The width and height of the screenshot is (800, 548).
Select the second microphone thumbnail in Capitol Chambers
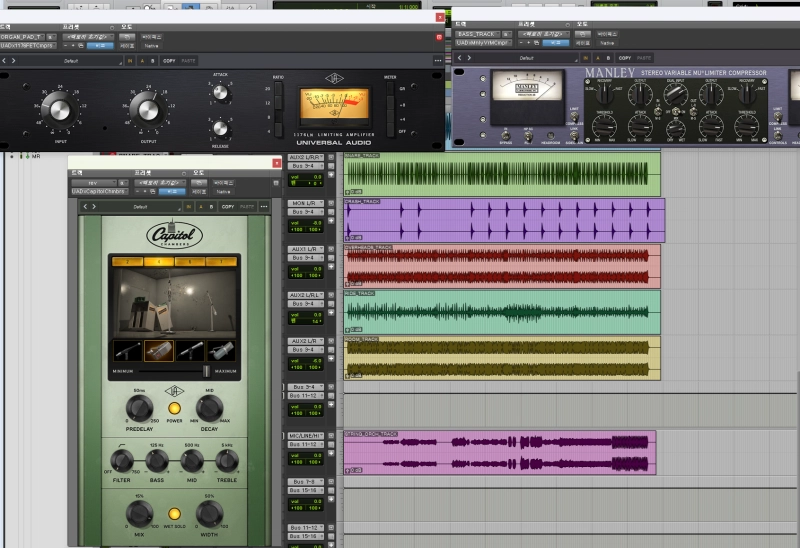tap(157, 351)
